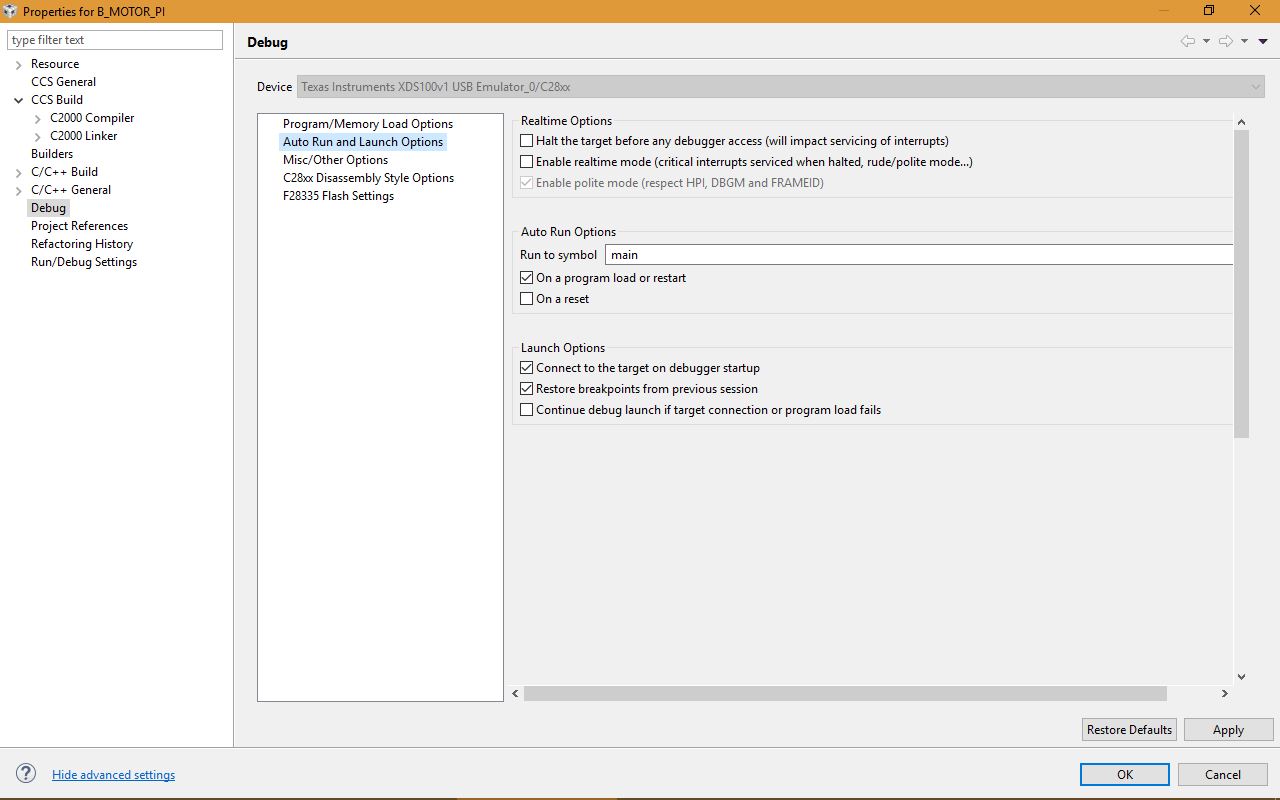Click the back navigation arrow icon
Screen dimensions: 1280x800
[1188, 41]
